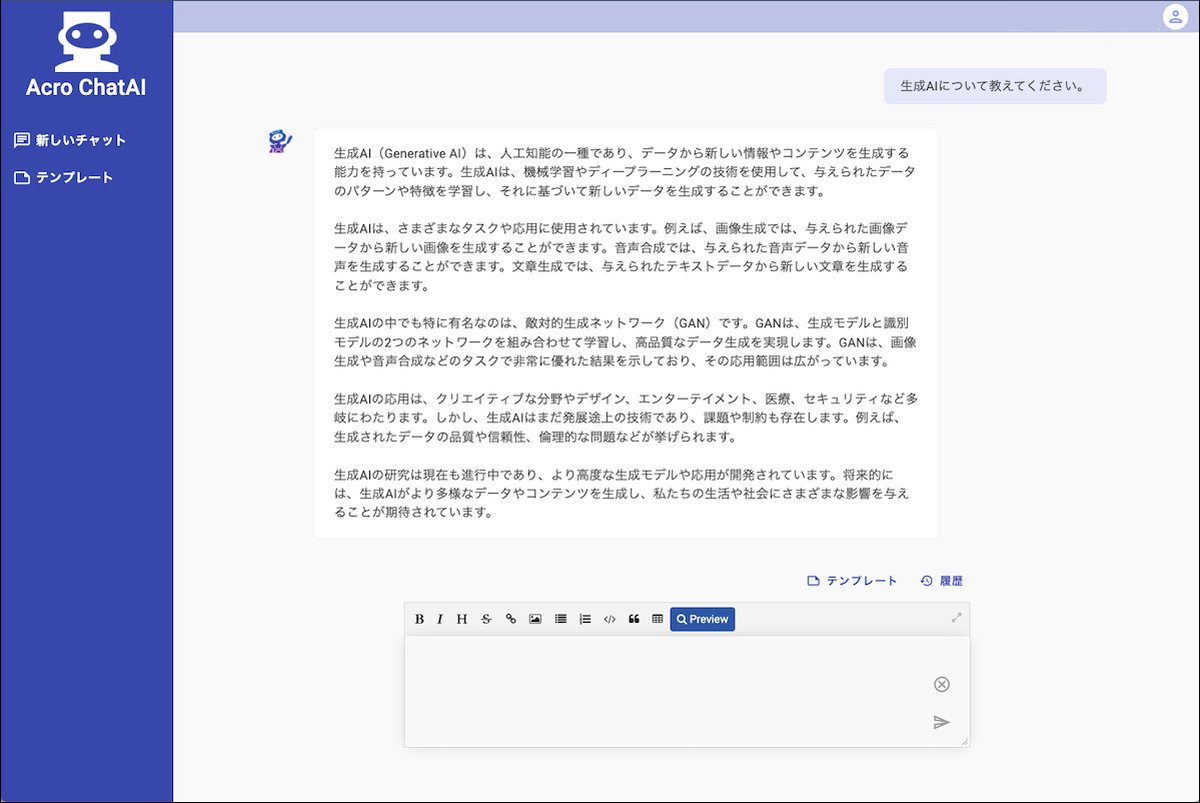Show the 履歴 chat history

(940, 580)
